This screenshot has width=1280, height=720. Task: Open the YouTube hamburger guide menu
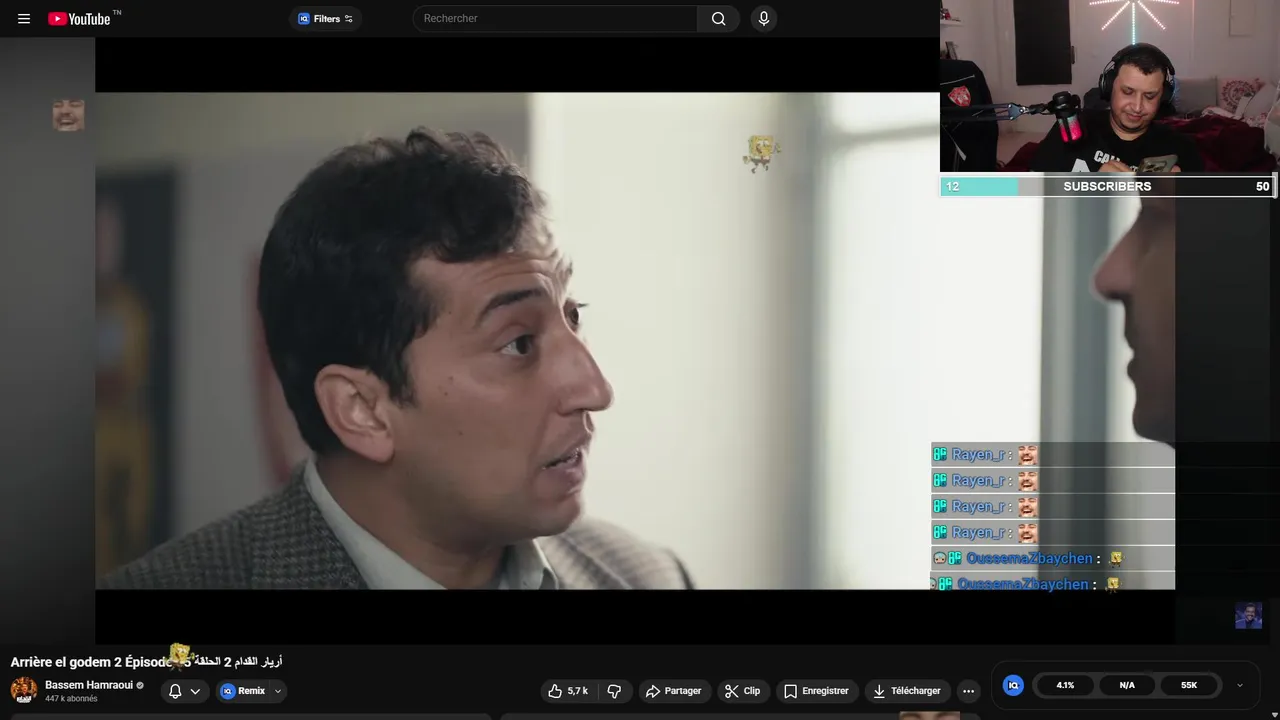pyautogui.click(x=24, y=19)
